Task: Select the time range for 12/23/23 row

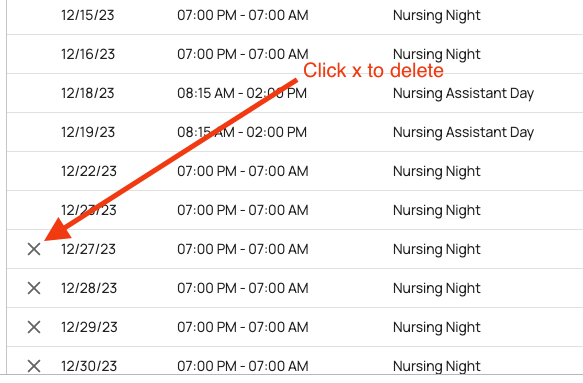Action: 243,210
